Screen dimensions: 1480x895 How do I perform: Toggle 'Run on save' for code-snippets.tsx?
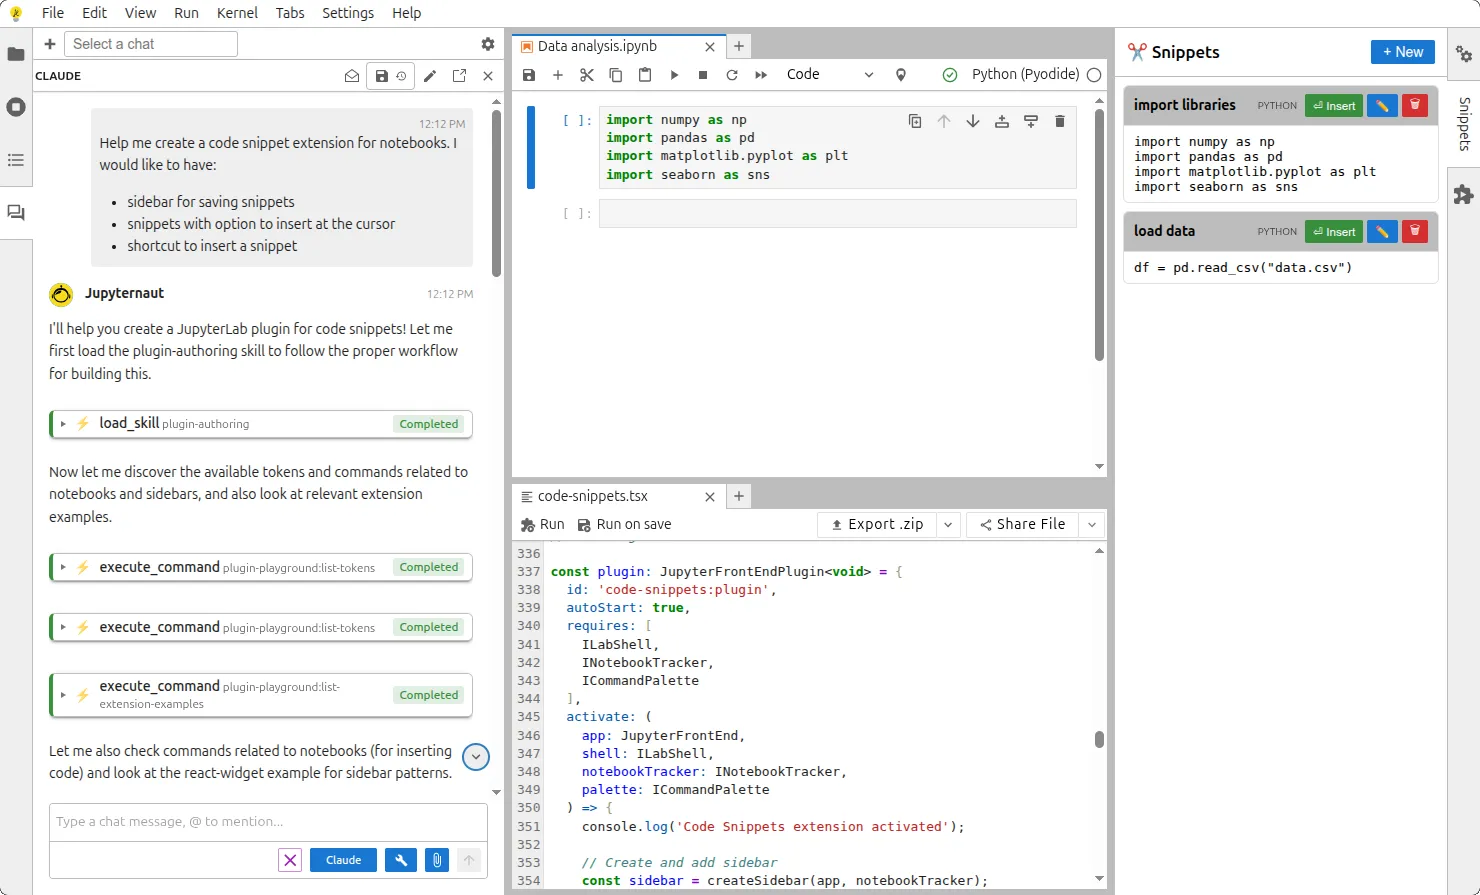(624, 524)
